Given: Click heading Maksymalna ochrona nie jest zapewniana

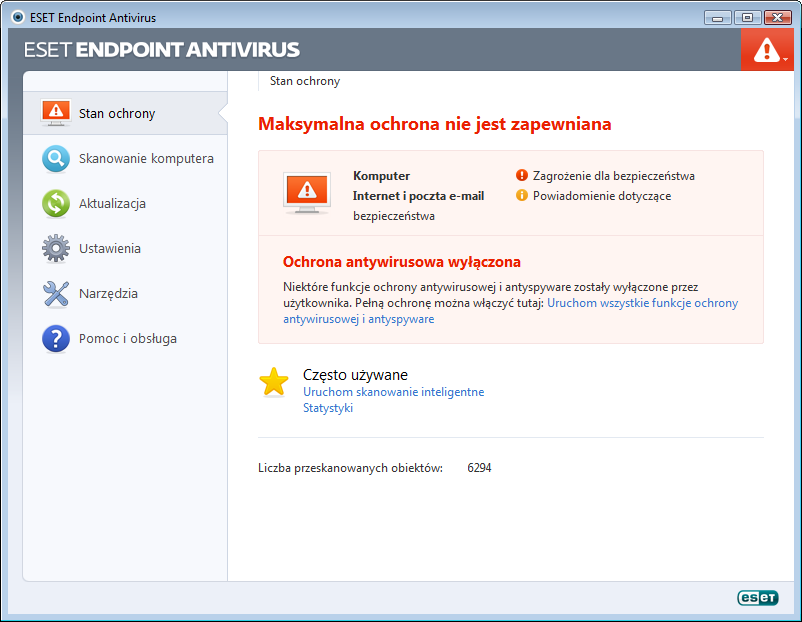Looking at the screenshot, I should click(x=435, y=124).
